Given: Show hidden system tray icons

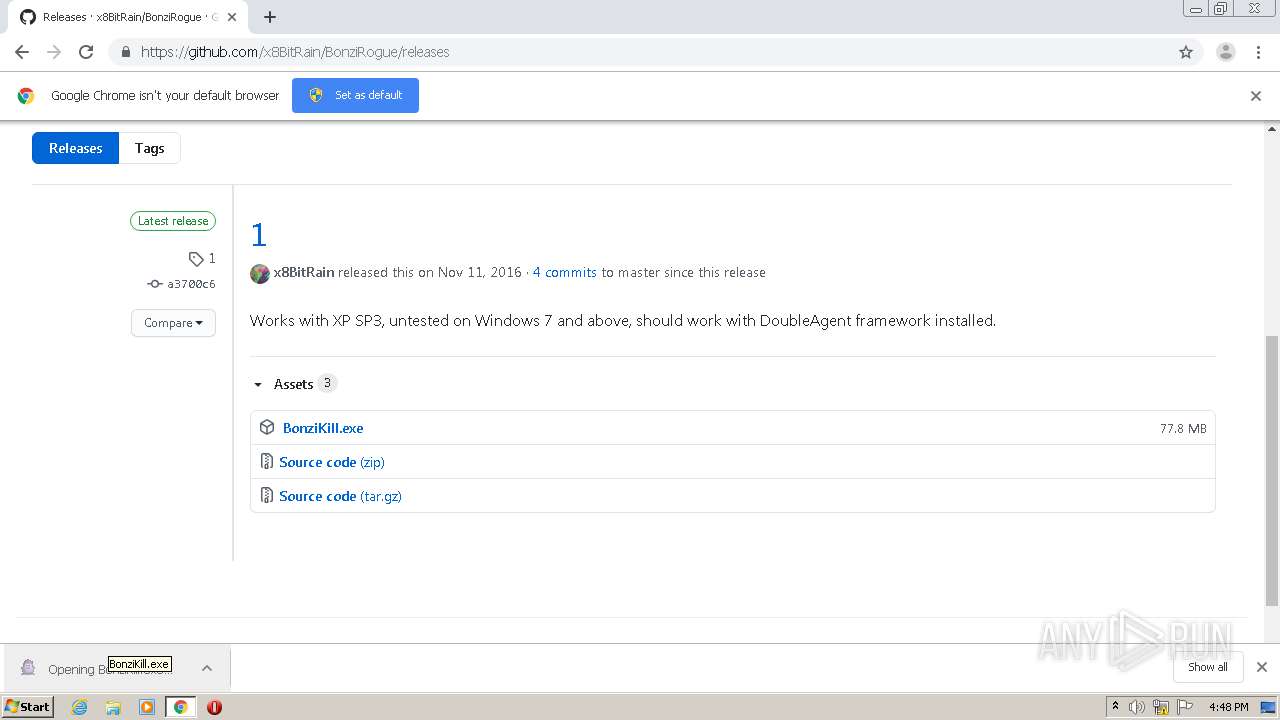Looking at the screenshot, I should 1115,707.
